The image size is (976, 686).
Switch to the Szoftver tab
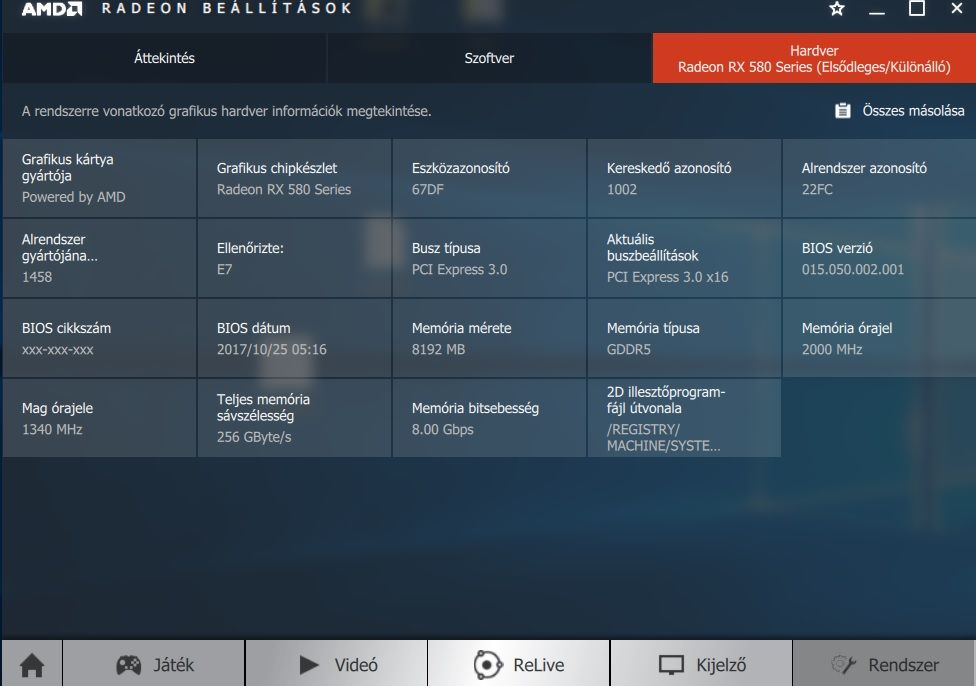point(489,58)
